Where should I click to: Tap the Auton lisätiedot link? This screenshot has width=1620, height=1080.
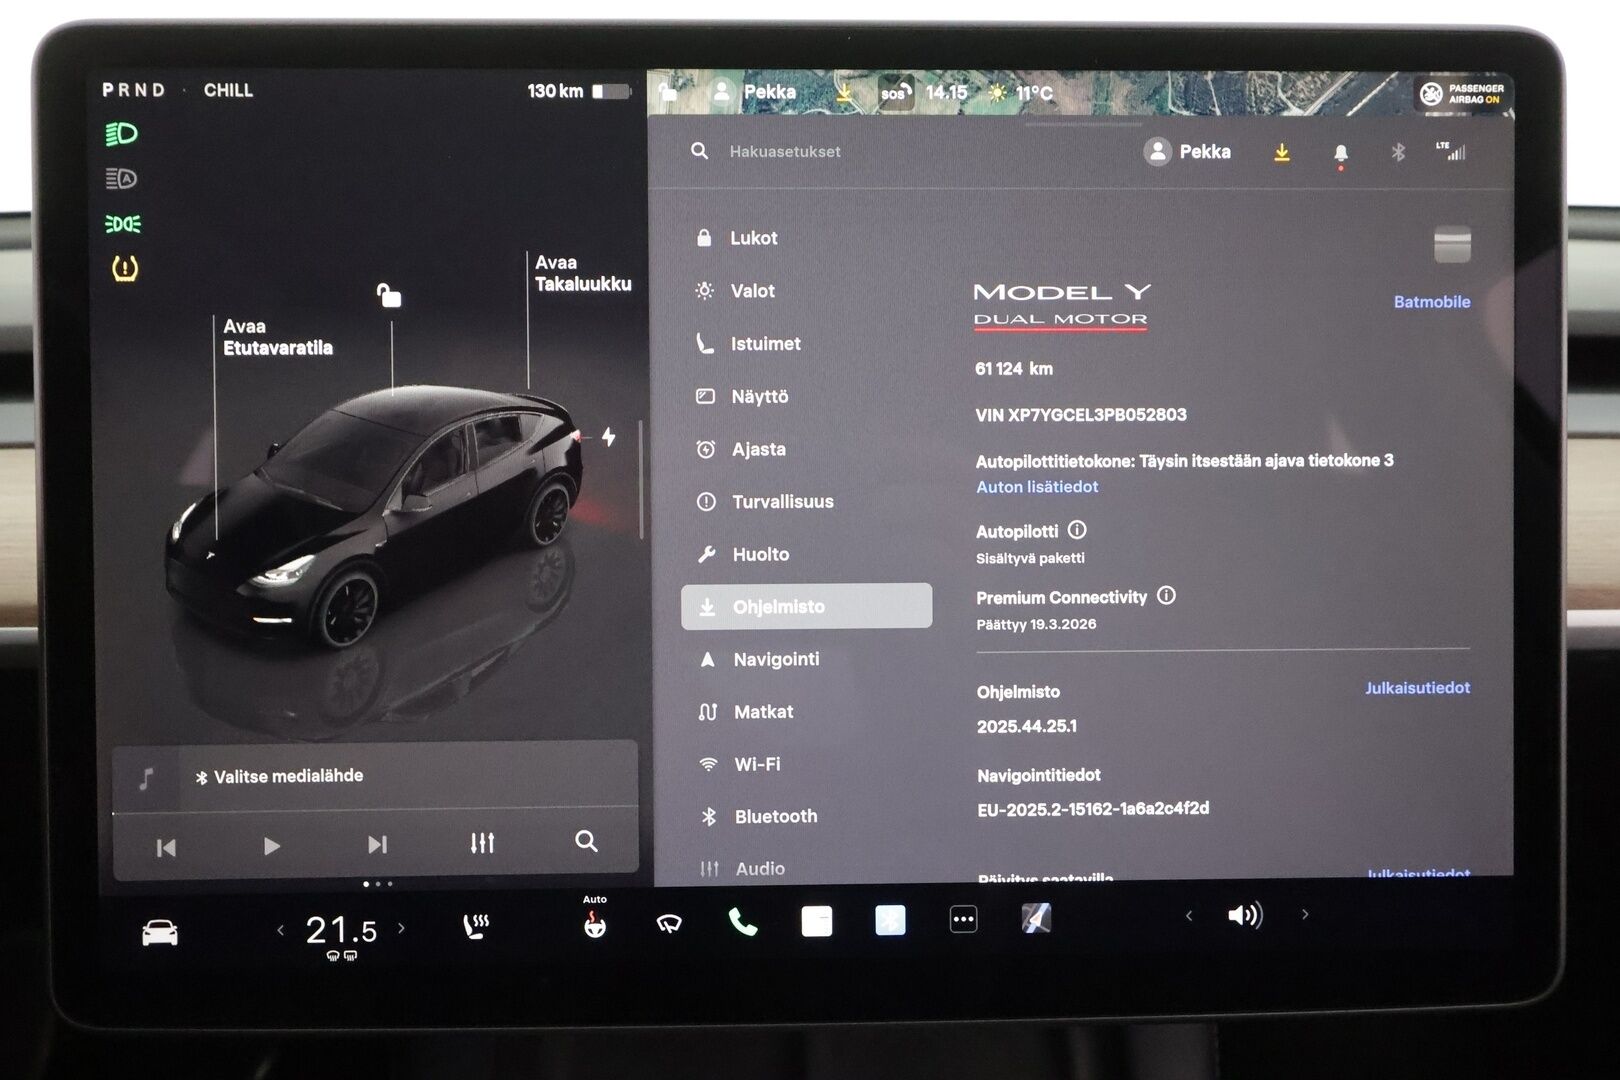pos(1037,487)
